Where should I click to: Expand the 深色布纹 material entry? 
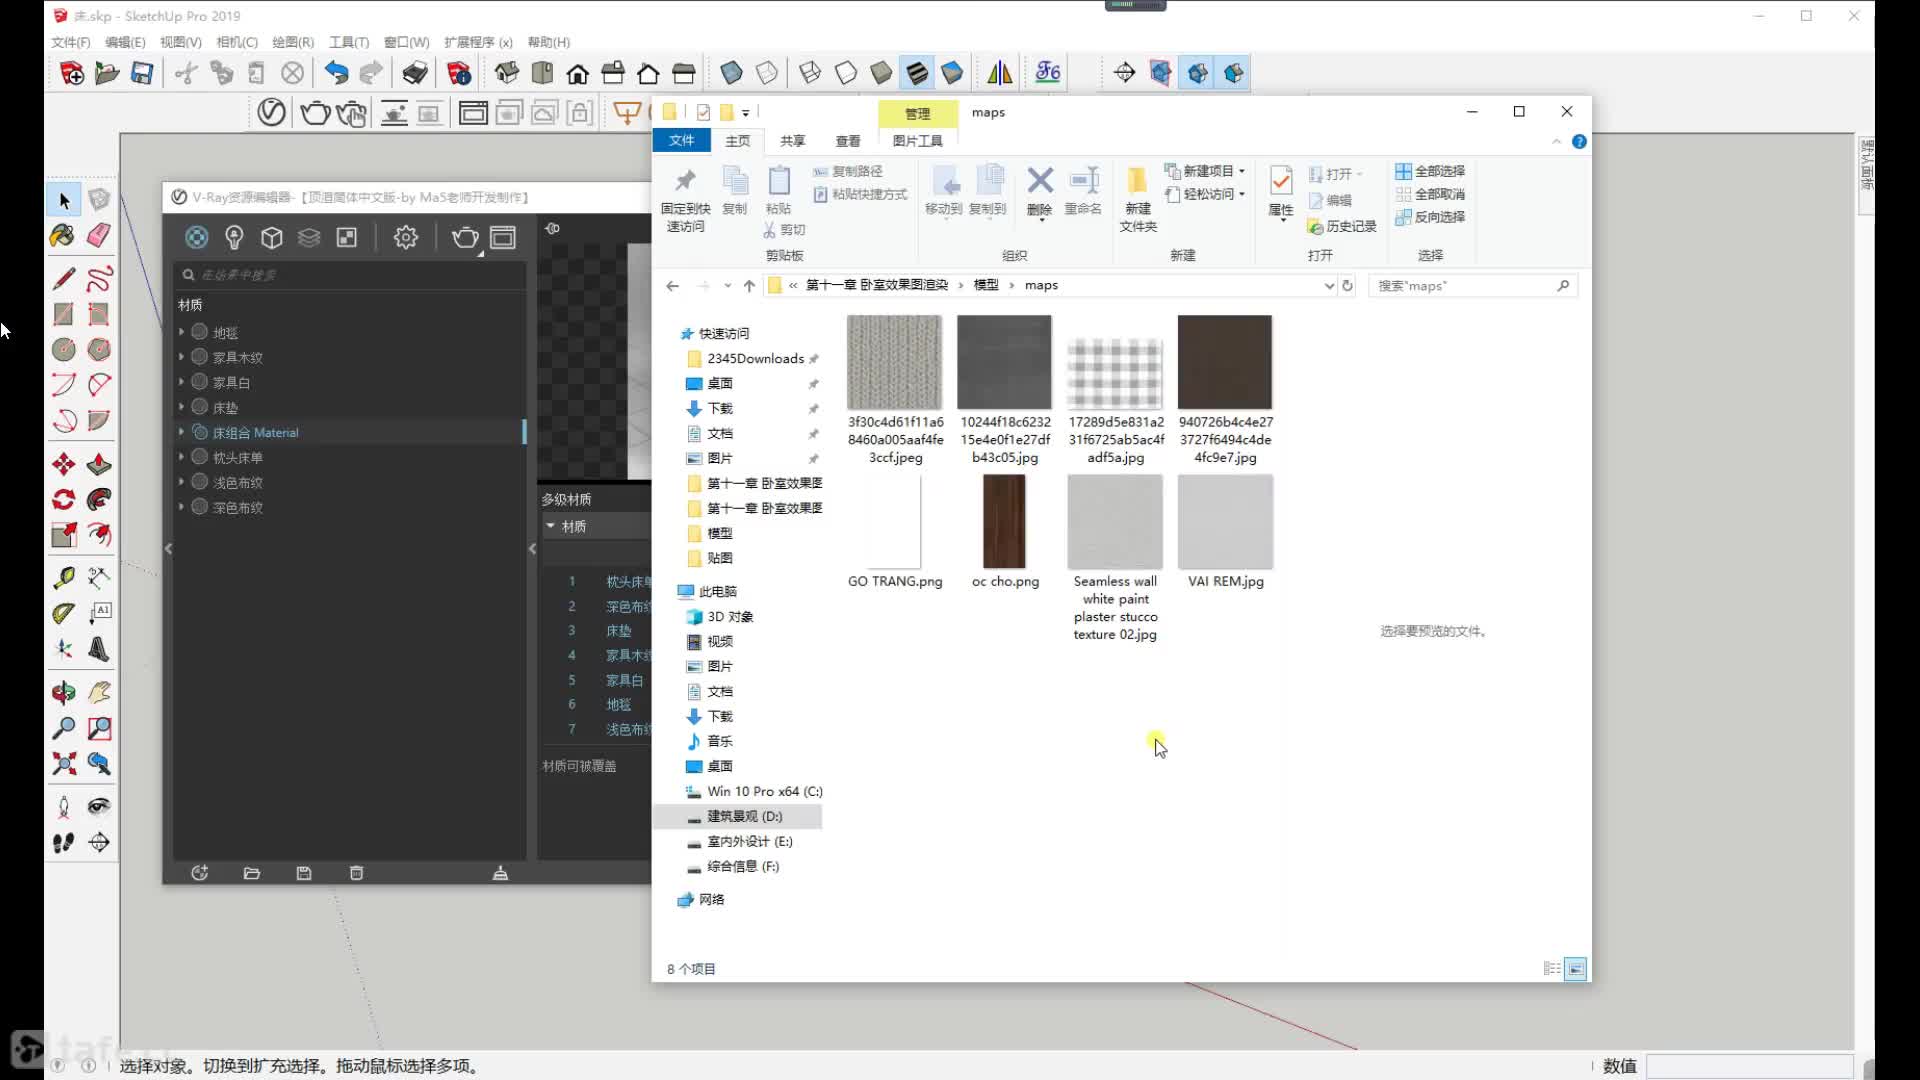tap(182, 506)
